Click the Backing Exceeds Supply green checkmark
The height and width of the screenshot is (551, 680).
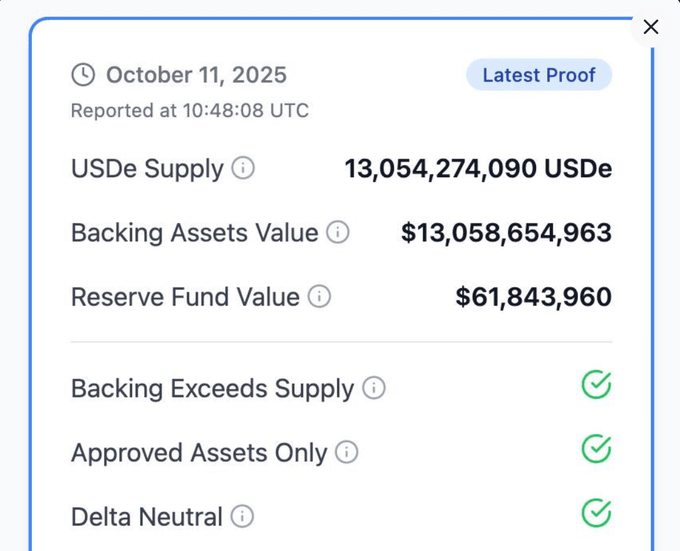click(x=596, y=385)
